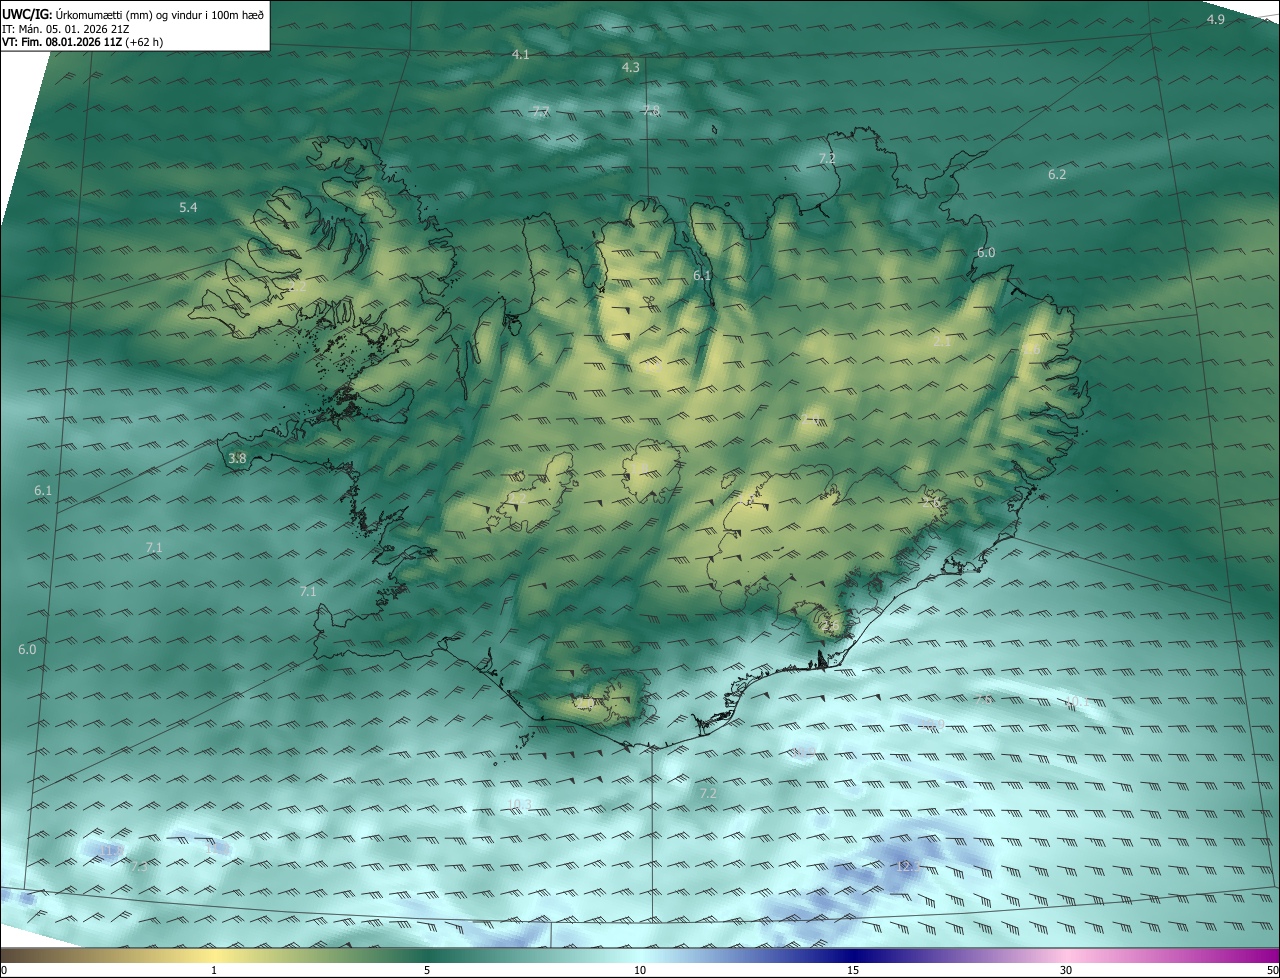This screenshot has height=978, width=1280.
Task: Click the 10.3 value label
Action: click(x=519, y=804)
